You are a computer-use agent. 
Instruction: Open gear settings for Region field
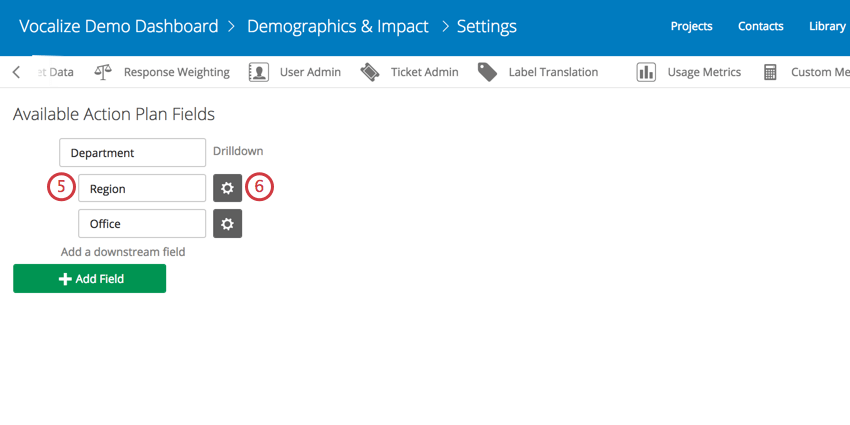tap(227, 188)
